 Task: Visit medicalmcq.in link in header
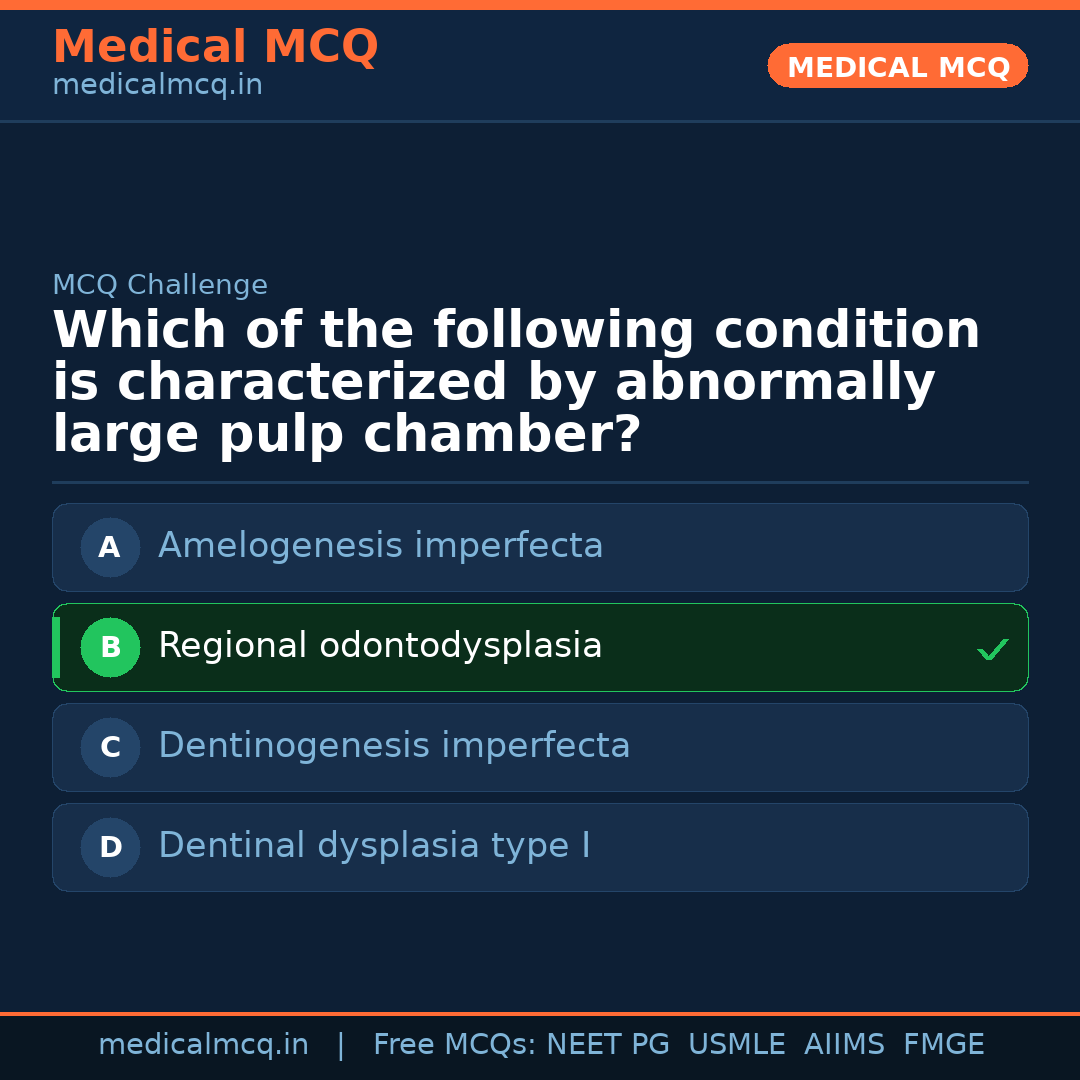pyautogui.click(x=157, y=86)
